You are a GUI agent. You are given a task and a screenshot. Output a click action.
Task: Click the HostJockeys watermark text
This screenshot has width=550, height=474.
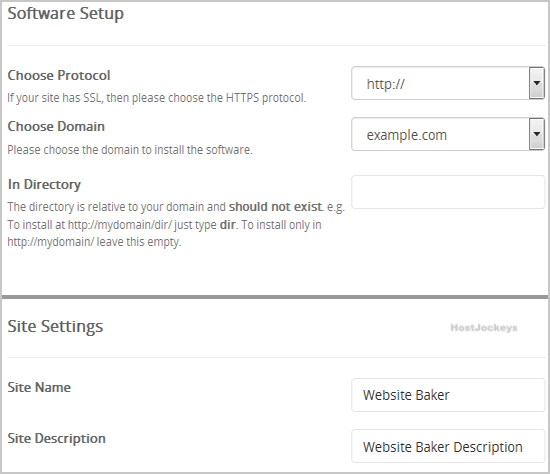point(484,328)
